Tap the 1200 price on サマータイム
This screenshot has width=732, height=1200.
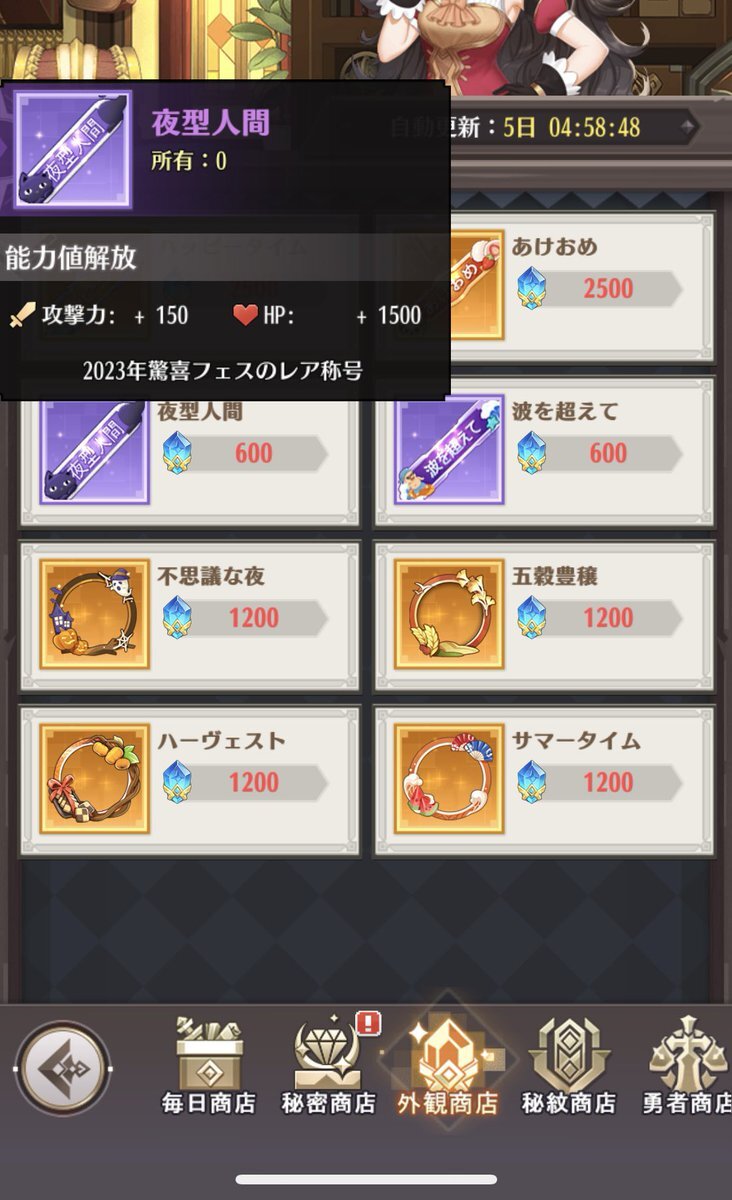click(x=600, y=782)
